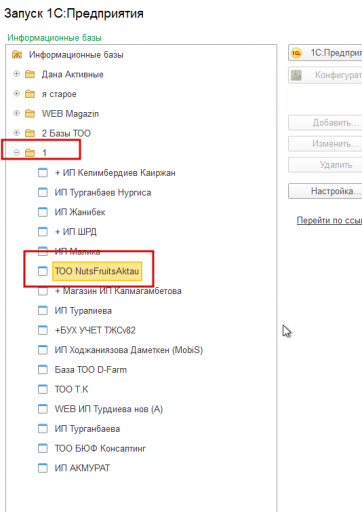Select WEB ИП Турдиева нов (А) base
Viewport: 362px width, 512px height.
click(109, 409)
